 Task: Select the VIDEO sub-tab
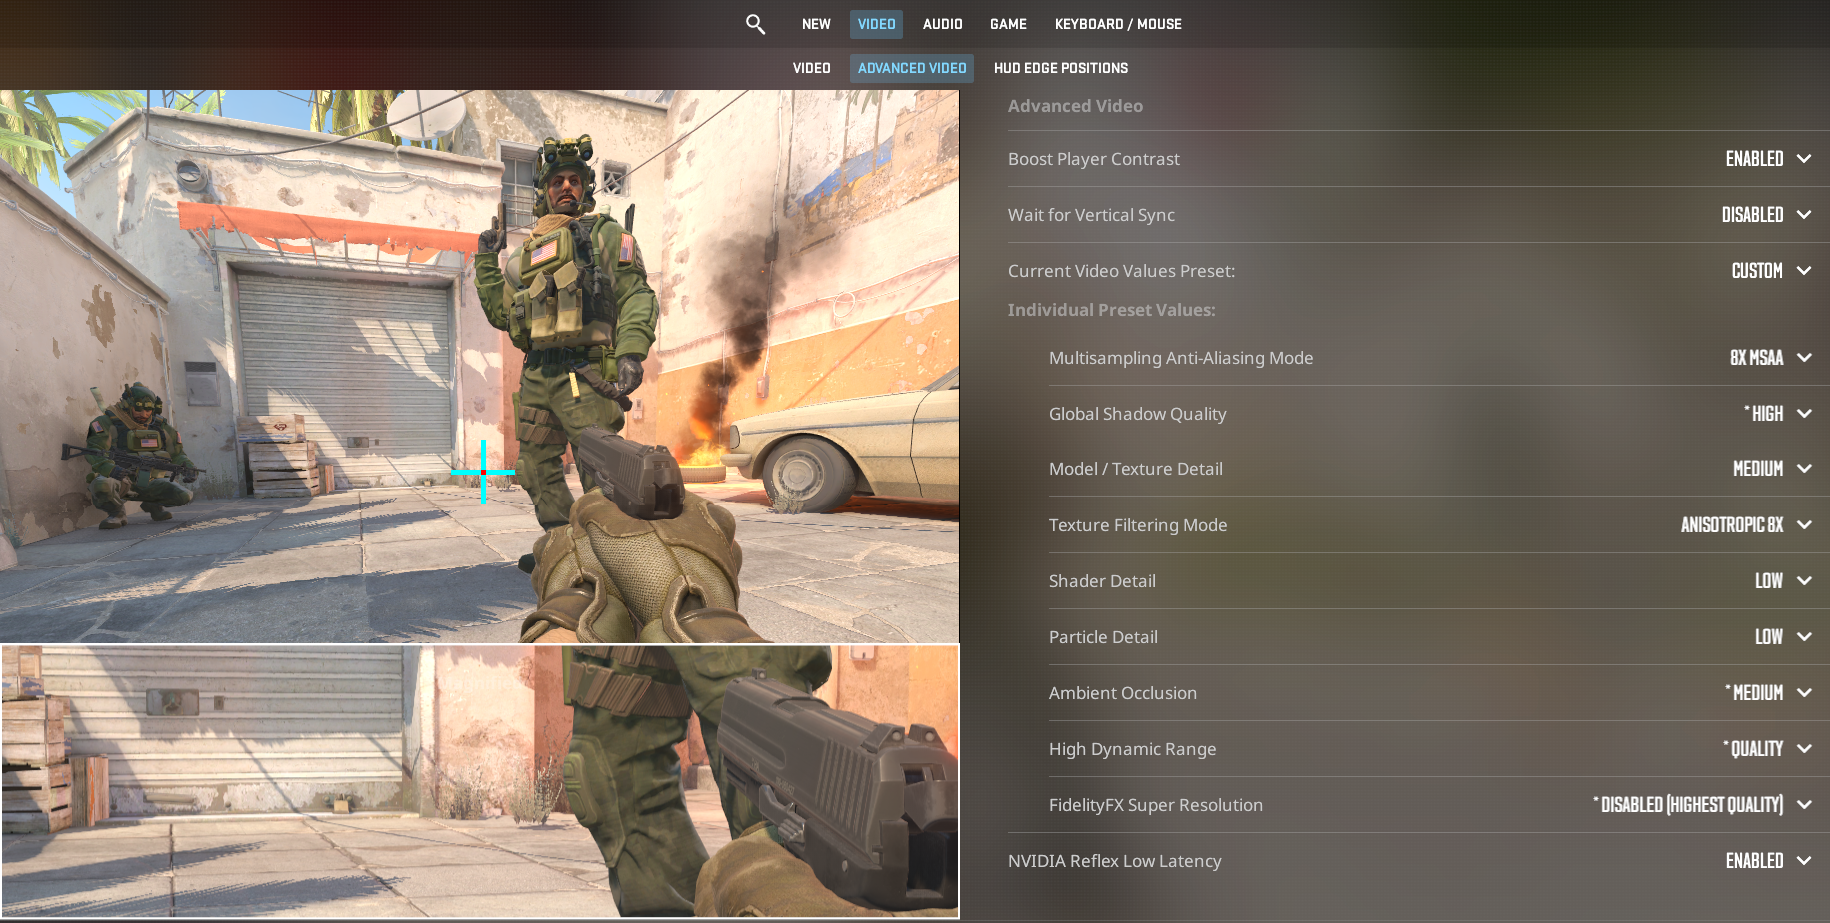pyautogui.click(x=811, y=68)
